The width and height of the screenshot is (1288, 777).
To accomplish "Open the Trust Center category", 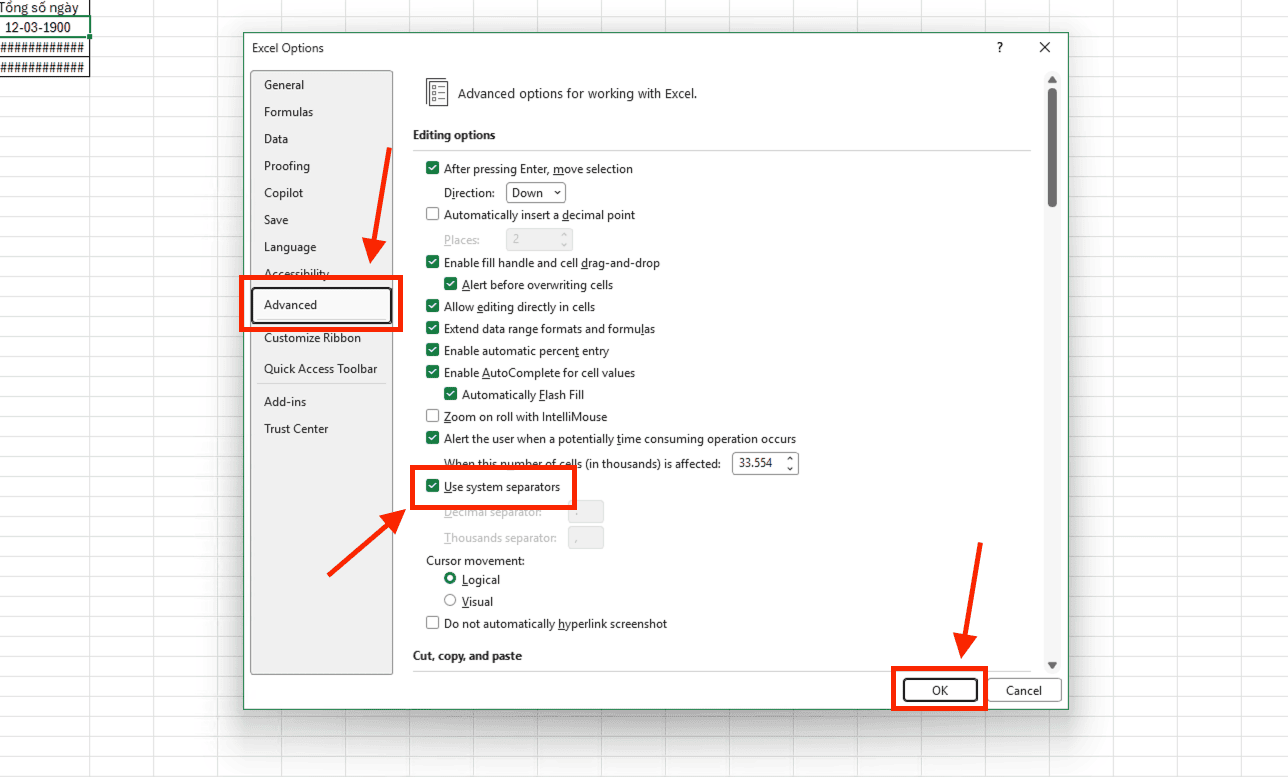I will click(x=296, y=429).
